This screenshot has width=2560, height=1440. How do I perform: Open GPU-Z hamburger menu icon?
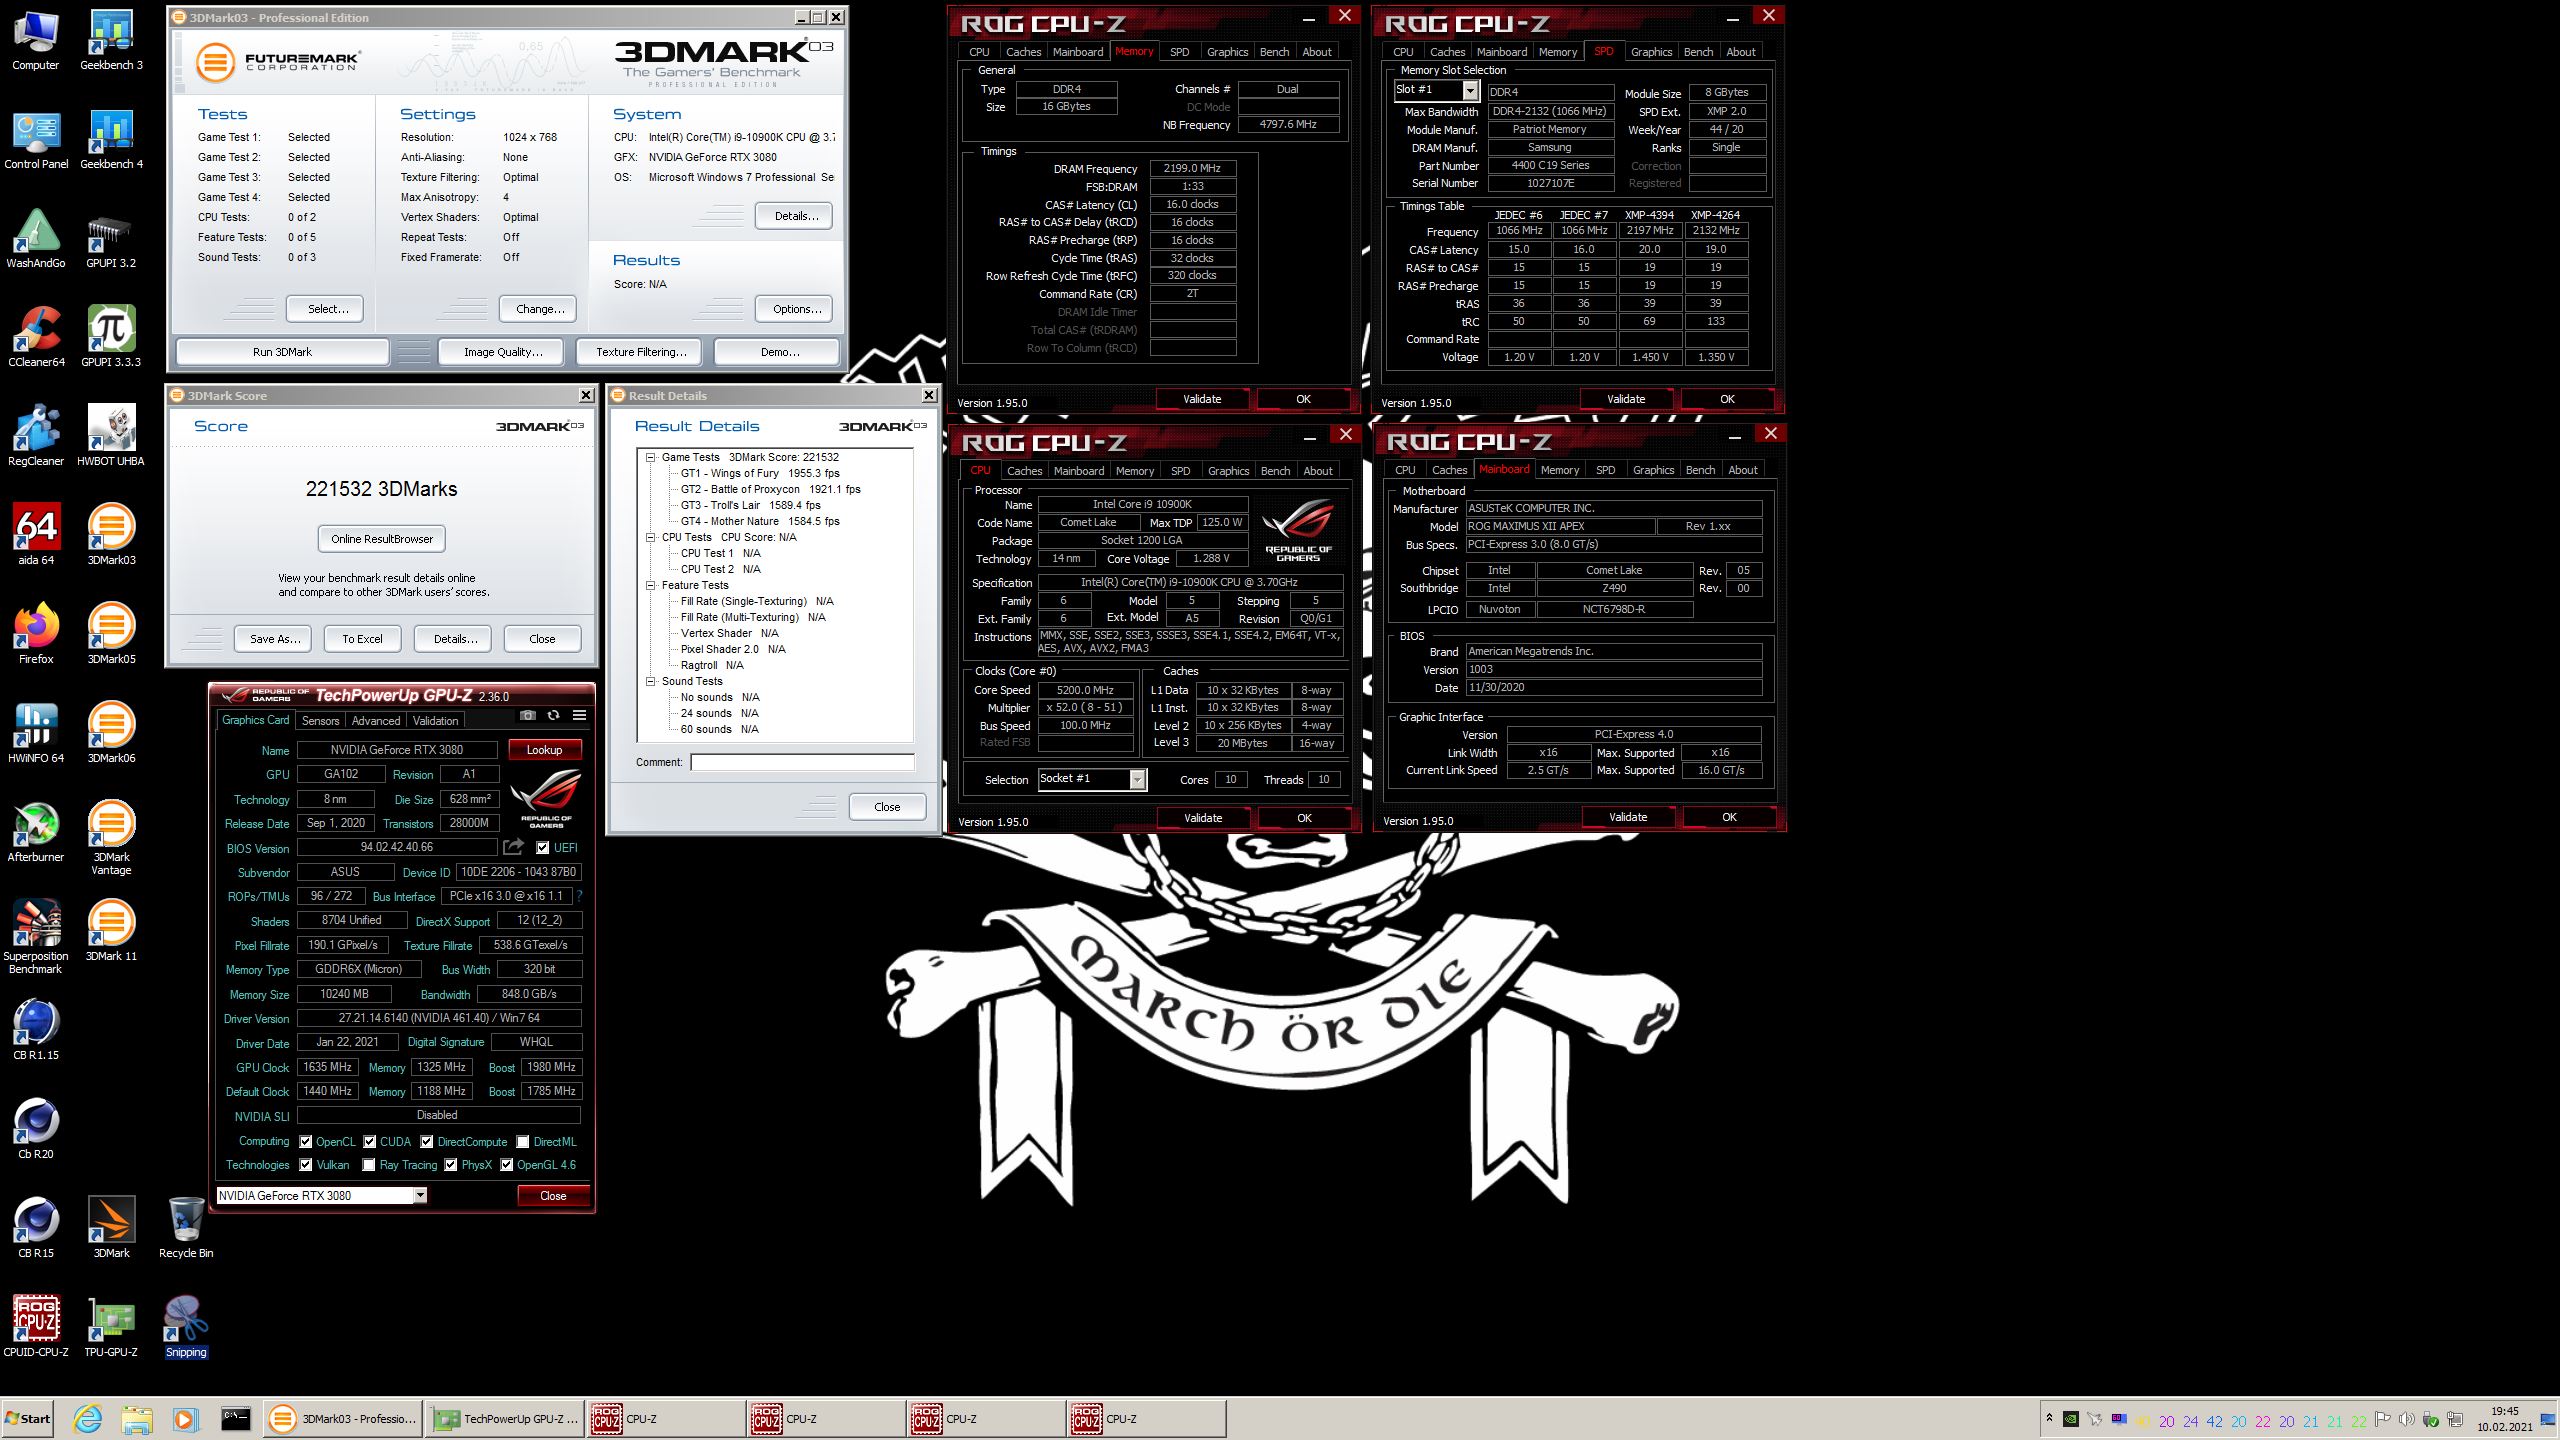coord(579,715)
